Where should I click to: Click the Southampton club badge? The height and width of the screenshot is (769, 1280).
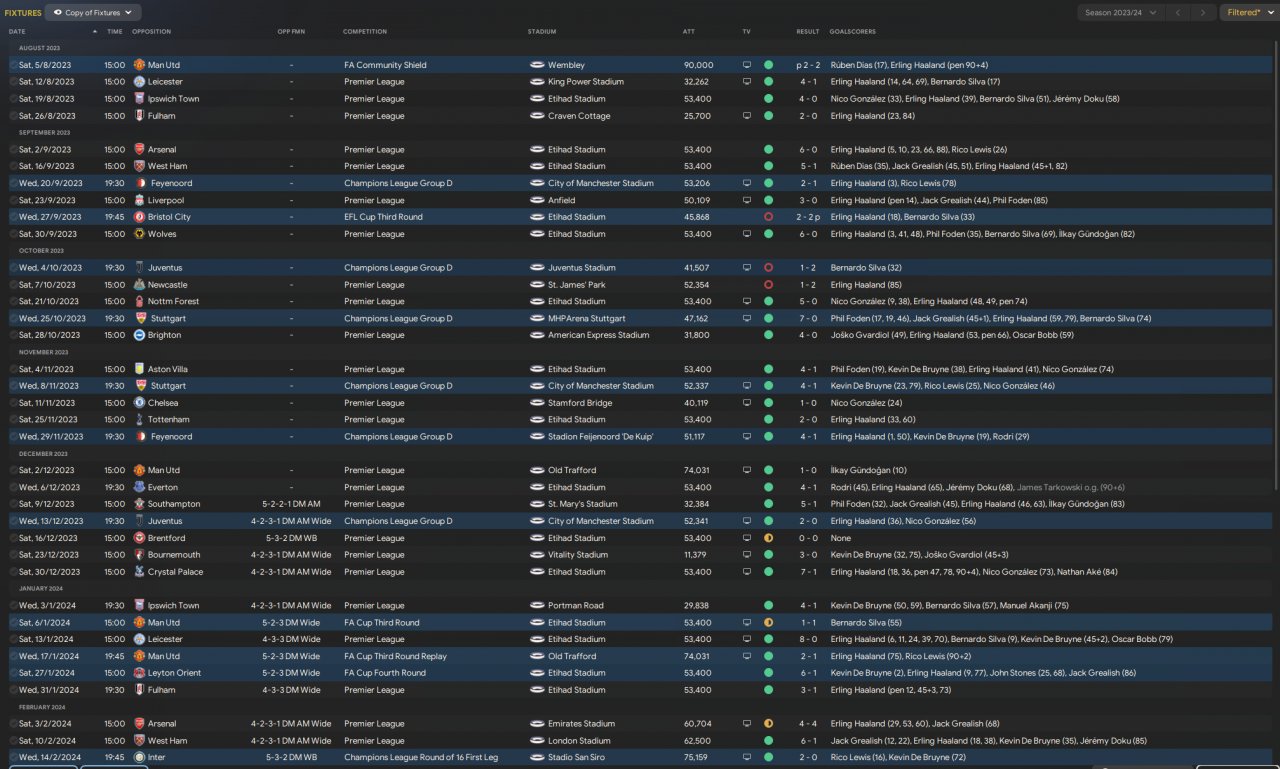point(138,504)
